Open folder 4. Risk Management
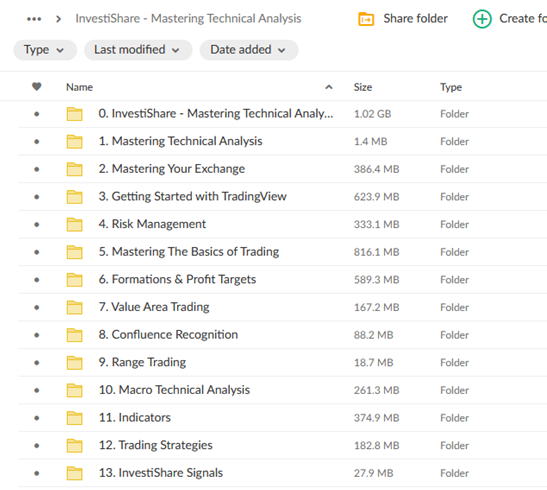This screenshot has height=490, width=547. coord(152,224)
